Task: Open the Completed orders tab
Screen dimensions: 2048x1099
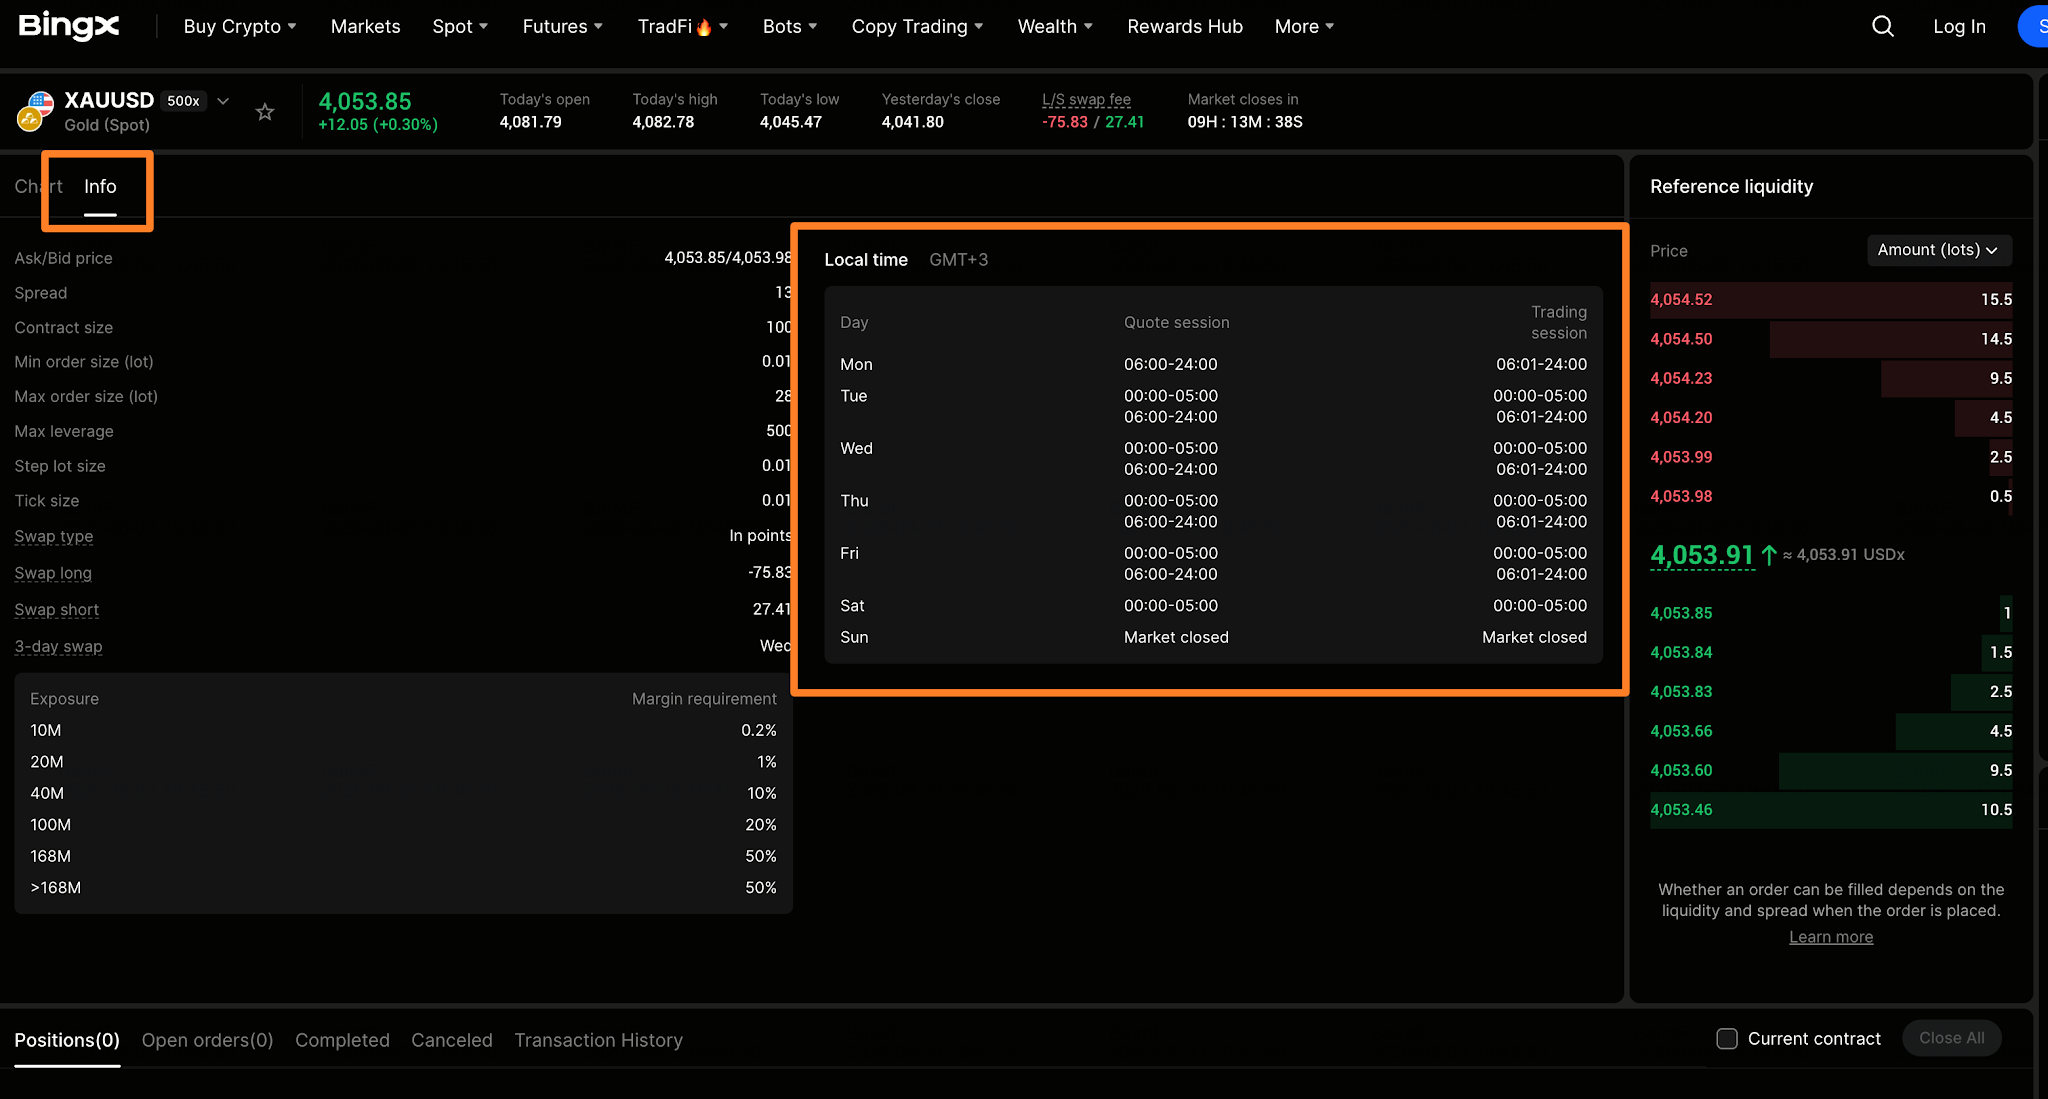Action: click(342, 1040)
